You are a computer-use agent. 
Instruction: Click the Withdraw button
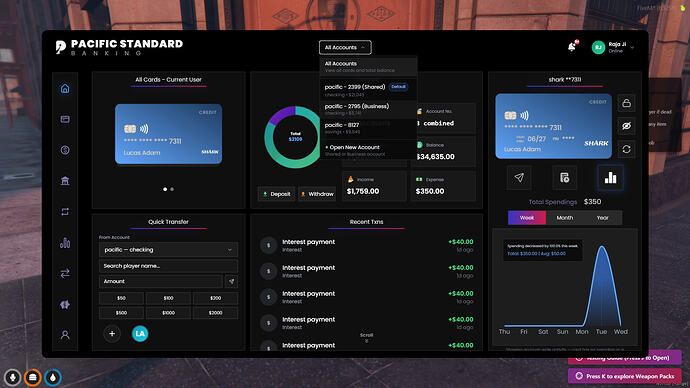(317, 194)
